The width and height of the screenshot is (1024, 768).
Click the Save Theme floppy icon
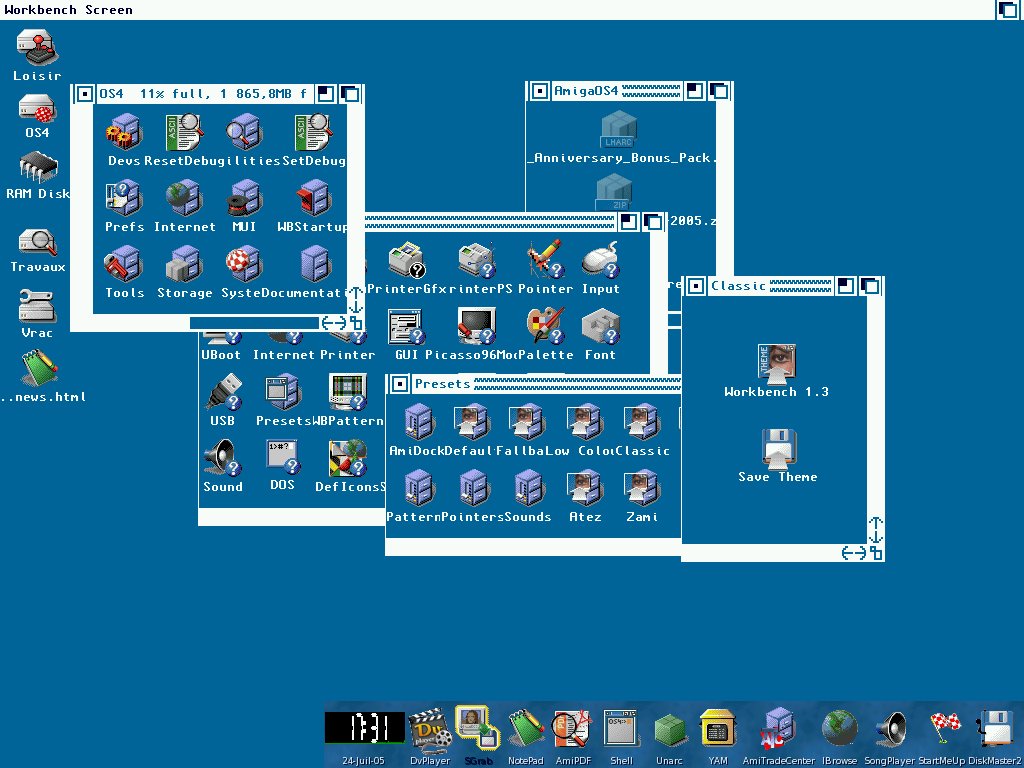(778, 448)
